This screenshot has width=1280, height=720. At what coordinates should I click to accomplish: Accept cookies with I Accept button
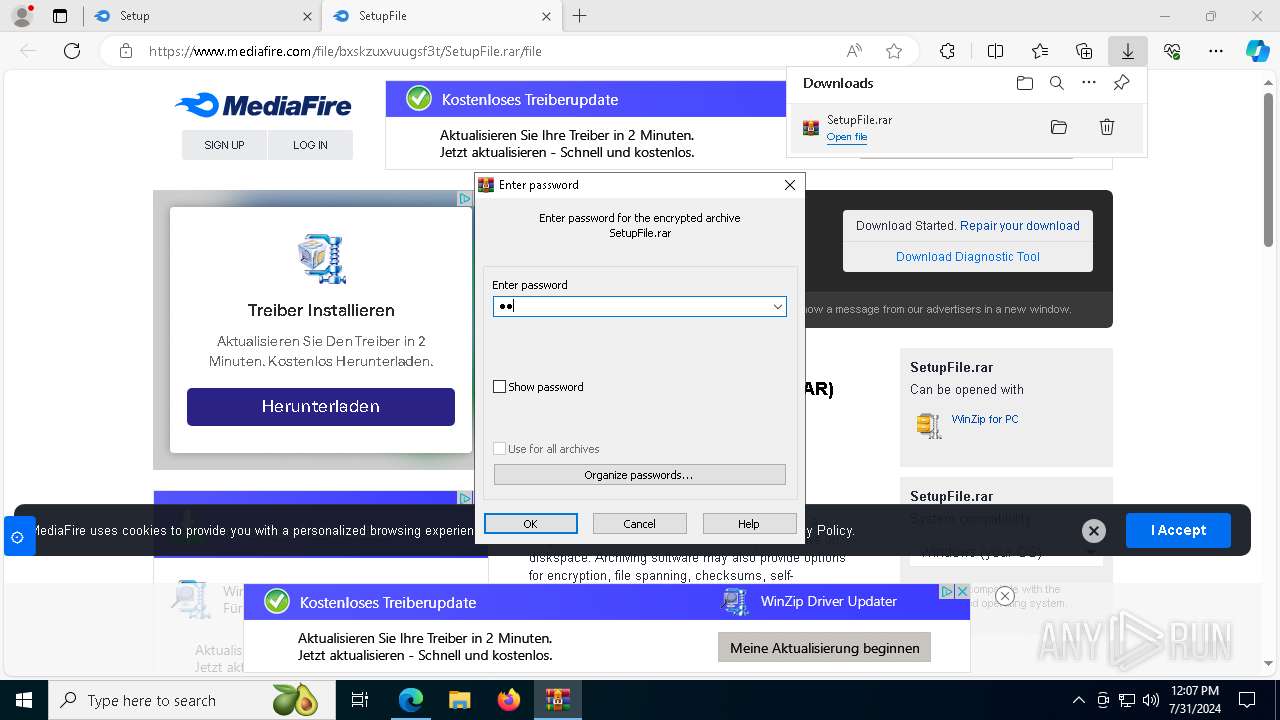1178,530
